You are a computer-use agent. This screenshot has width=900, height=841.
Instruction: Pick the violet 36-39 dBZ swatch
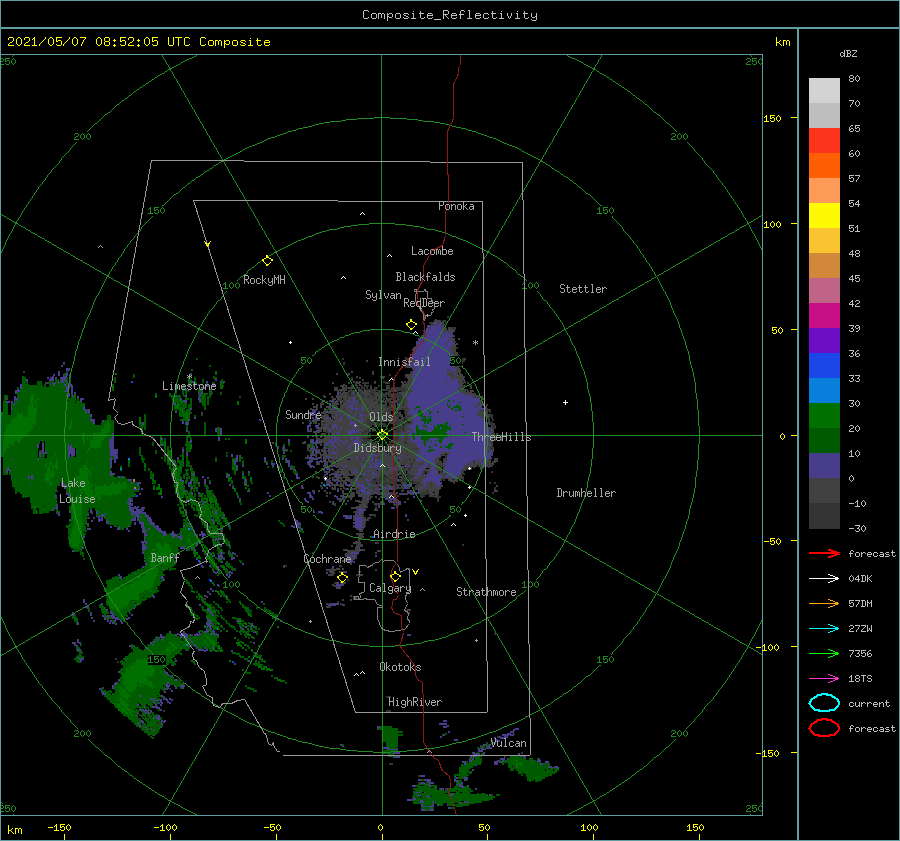coord(824,340)
